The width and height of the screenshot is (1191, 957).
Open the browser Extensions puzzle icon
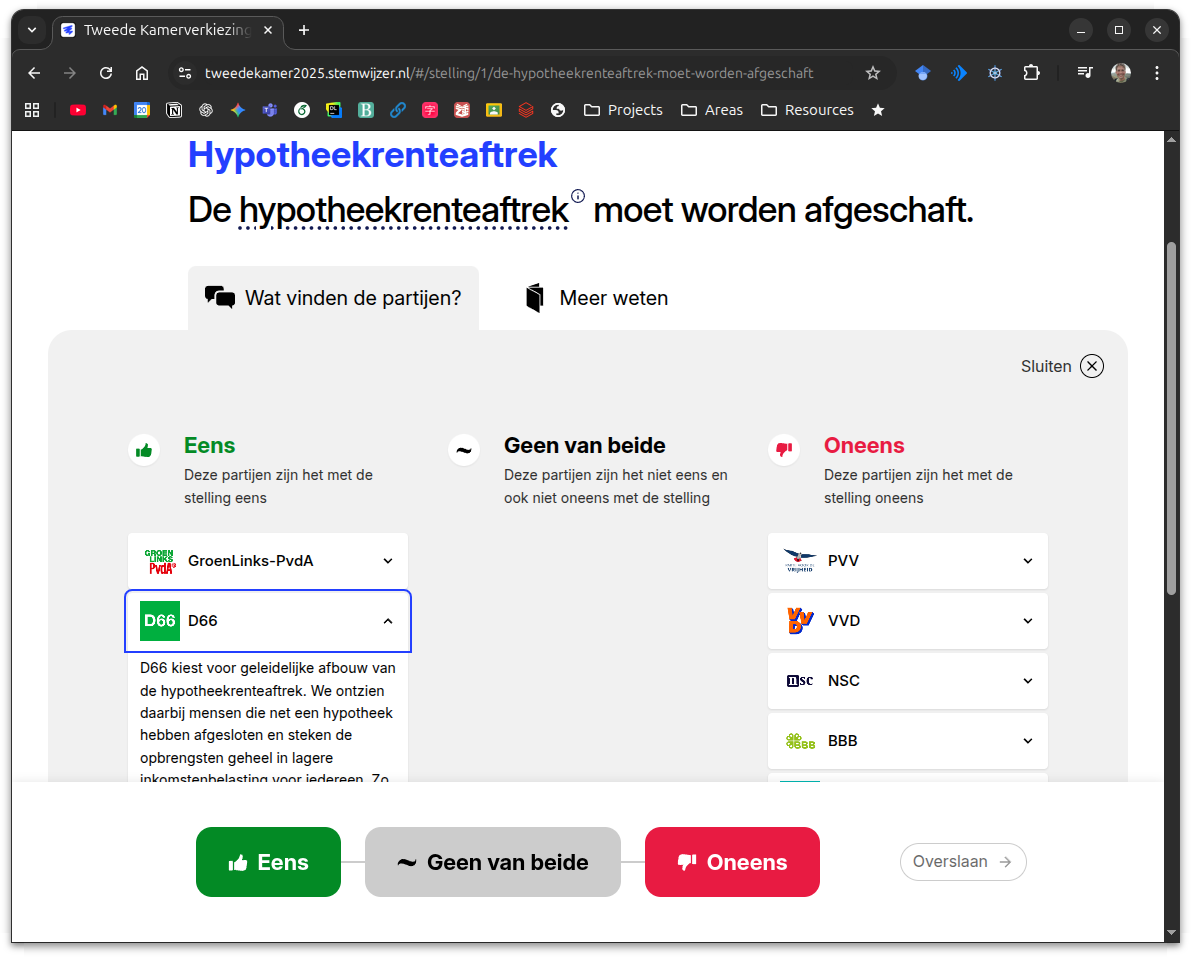click(x=1031, y=73)
